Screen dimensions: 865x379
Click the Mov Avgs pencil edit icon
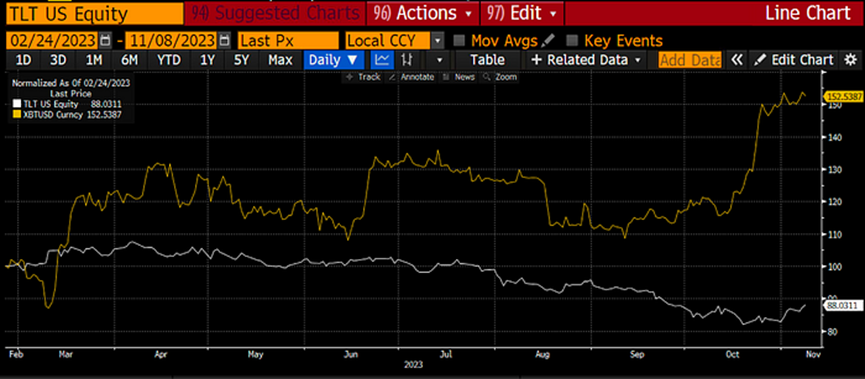[548, 40]
